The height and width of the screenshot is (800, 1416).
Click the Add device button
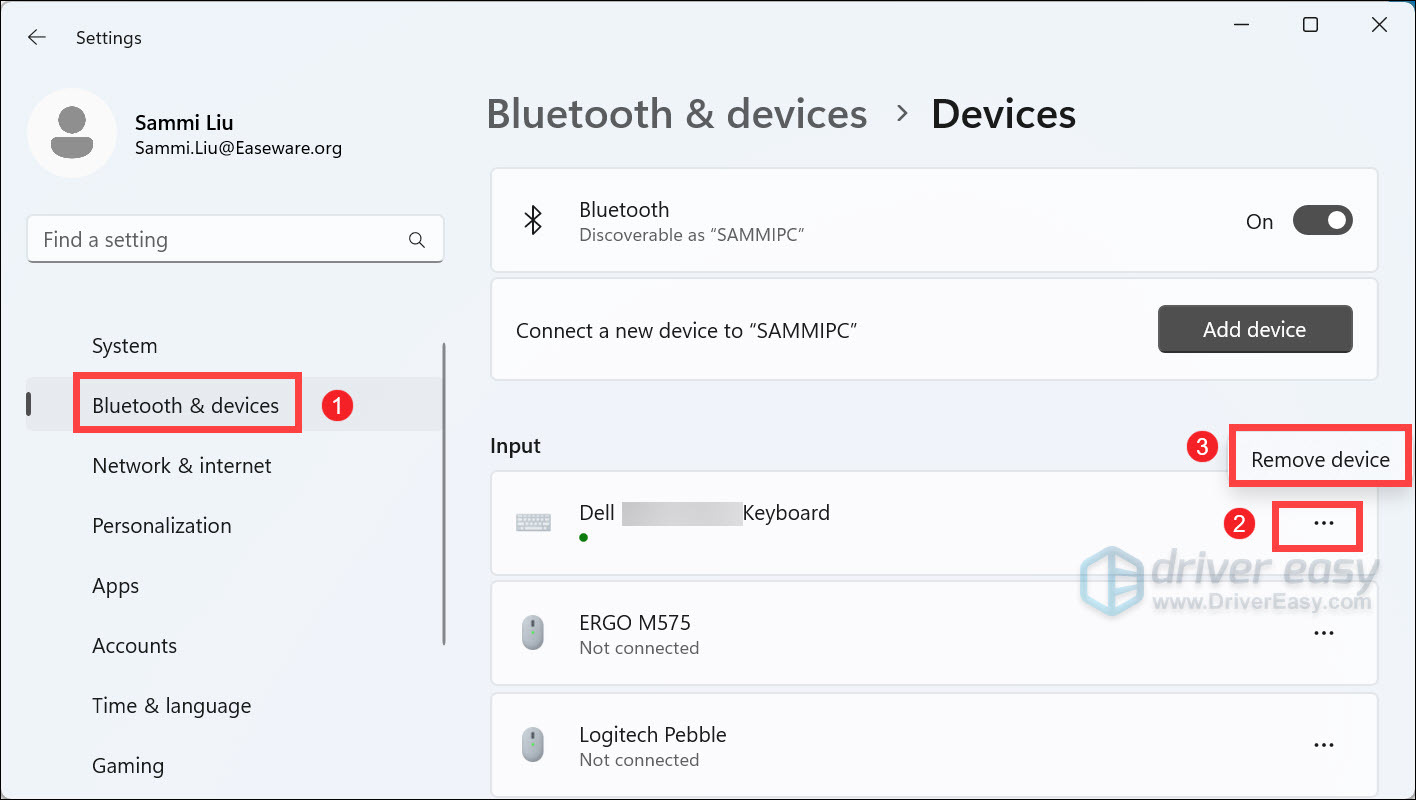[1254, 328]
